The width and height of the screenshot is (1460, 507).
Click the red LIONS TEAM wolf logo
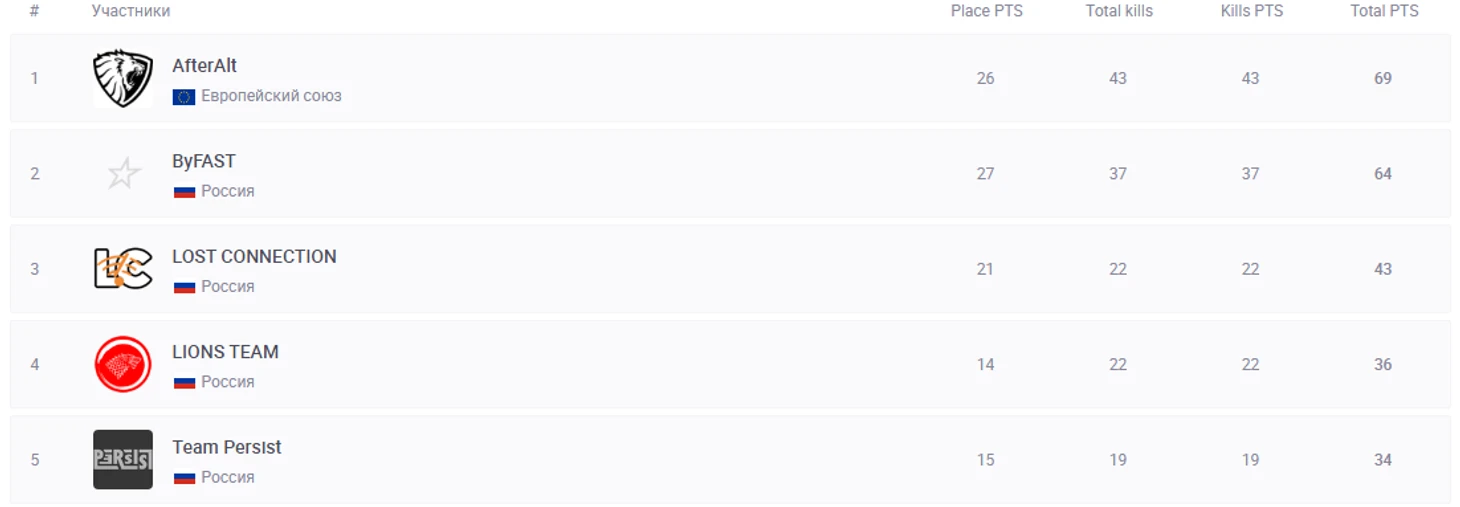coord(123,364)
